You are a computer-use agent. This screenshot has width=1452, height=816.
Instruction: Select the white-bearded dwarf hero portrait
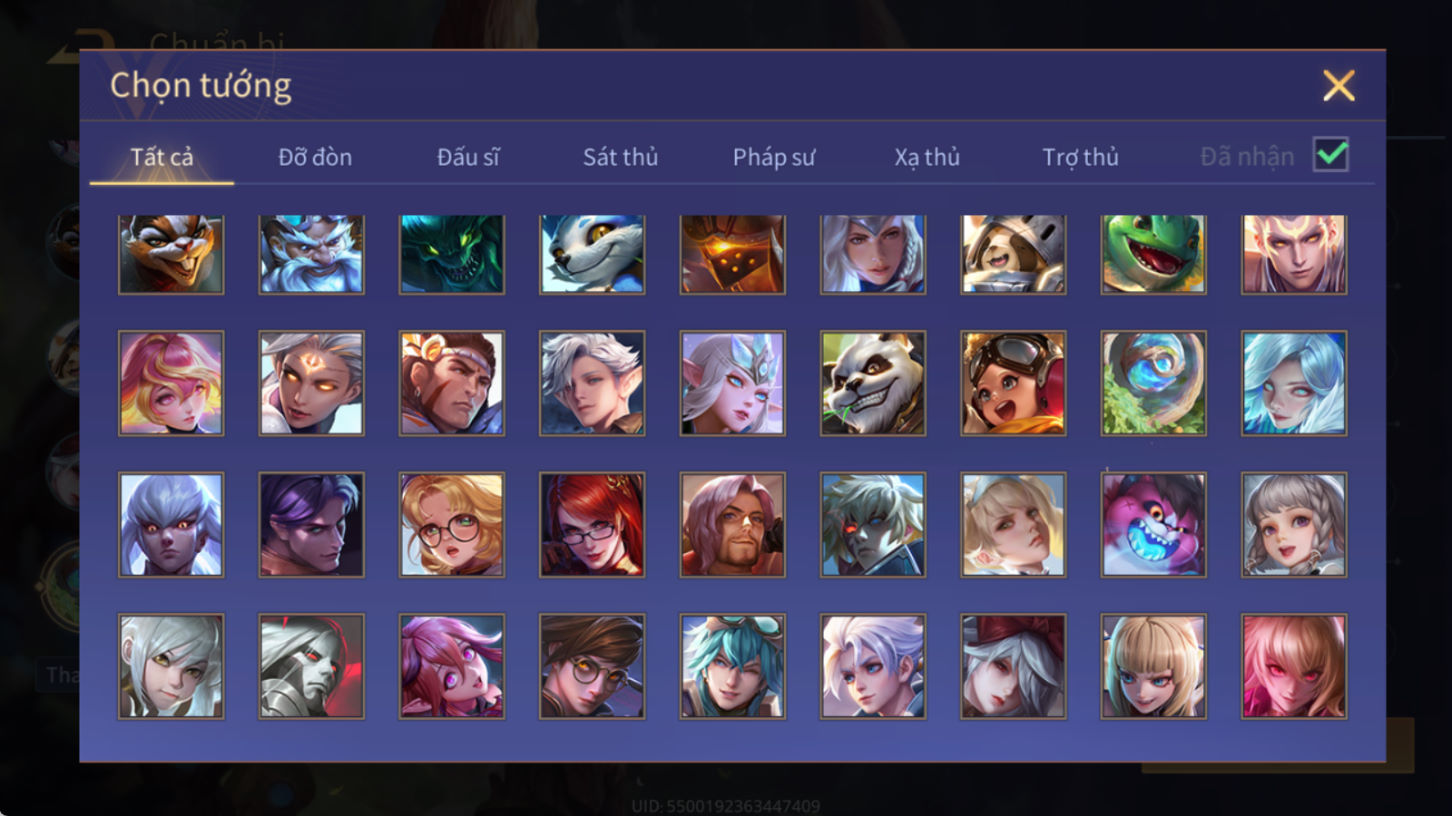311,254
